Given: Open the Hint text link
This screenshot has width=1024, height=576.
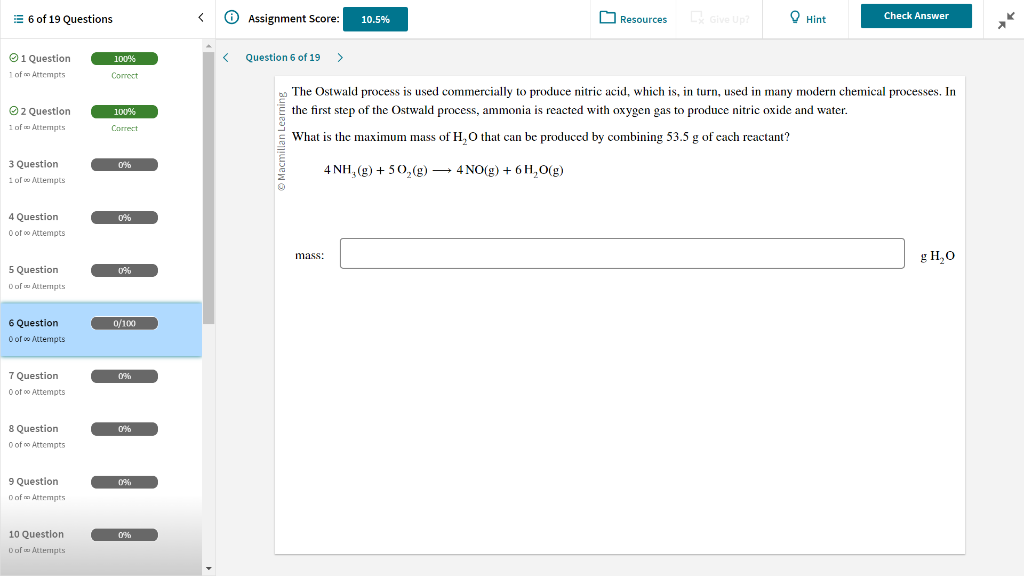Looking at the screenshot, I should coord(816,20).
